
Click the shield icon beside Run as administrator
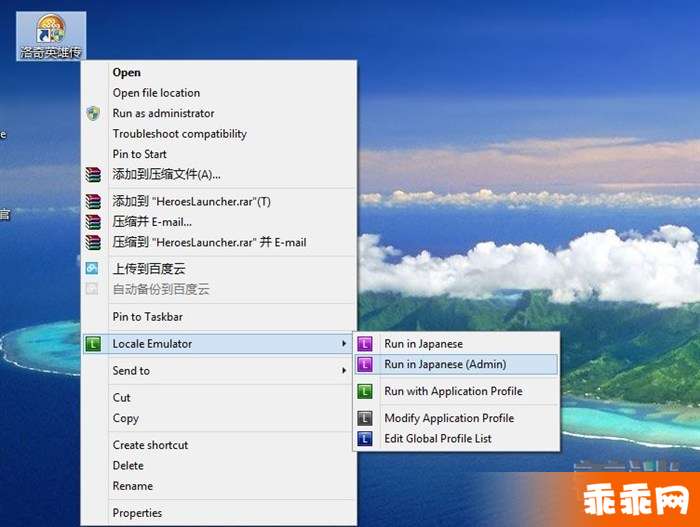[x=93, y=113]
